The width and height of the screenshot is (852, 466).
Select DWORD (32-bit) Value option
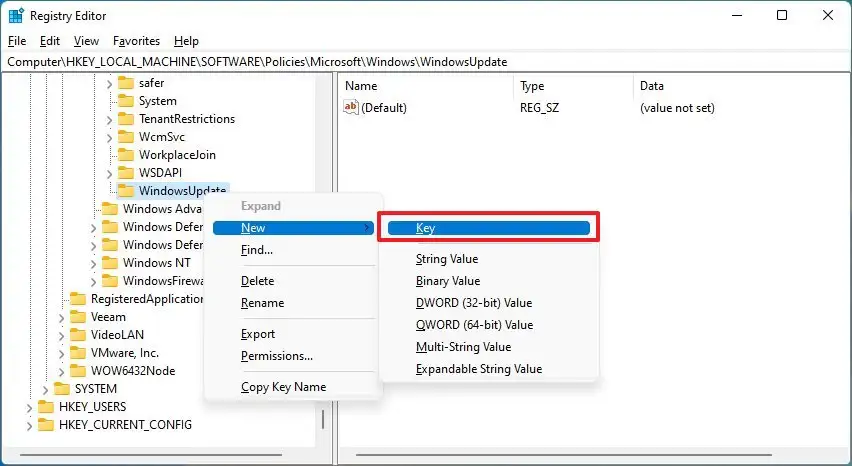tap(473, 303)
